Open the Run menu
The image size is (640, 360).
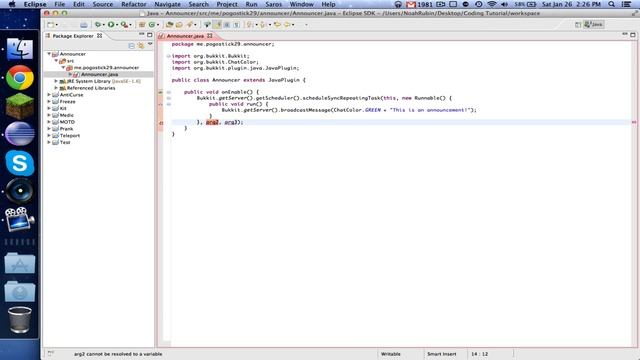pos(251,4)
